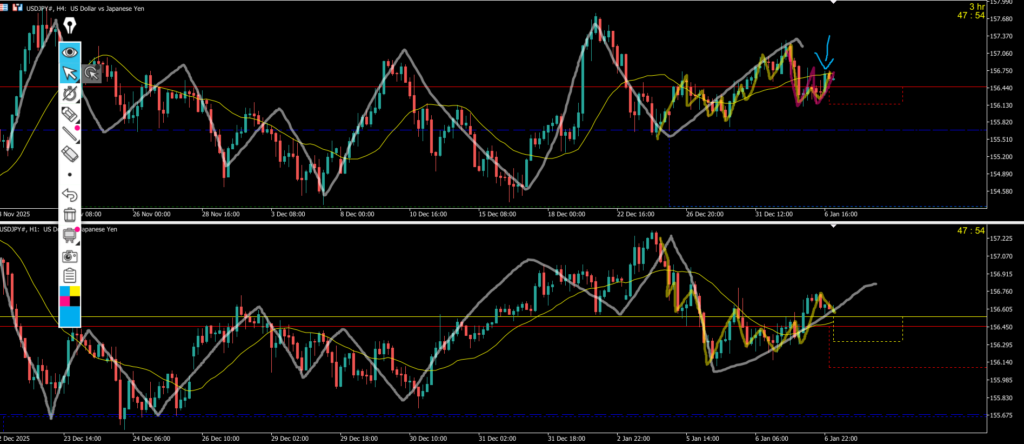Click the monitor screen capture icon

coord(70,234)
